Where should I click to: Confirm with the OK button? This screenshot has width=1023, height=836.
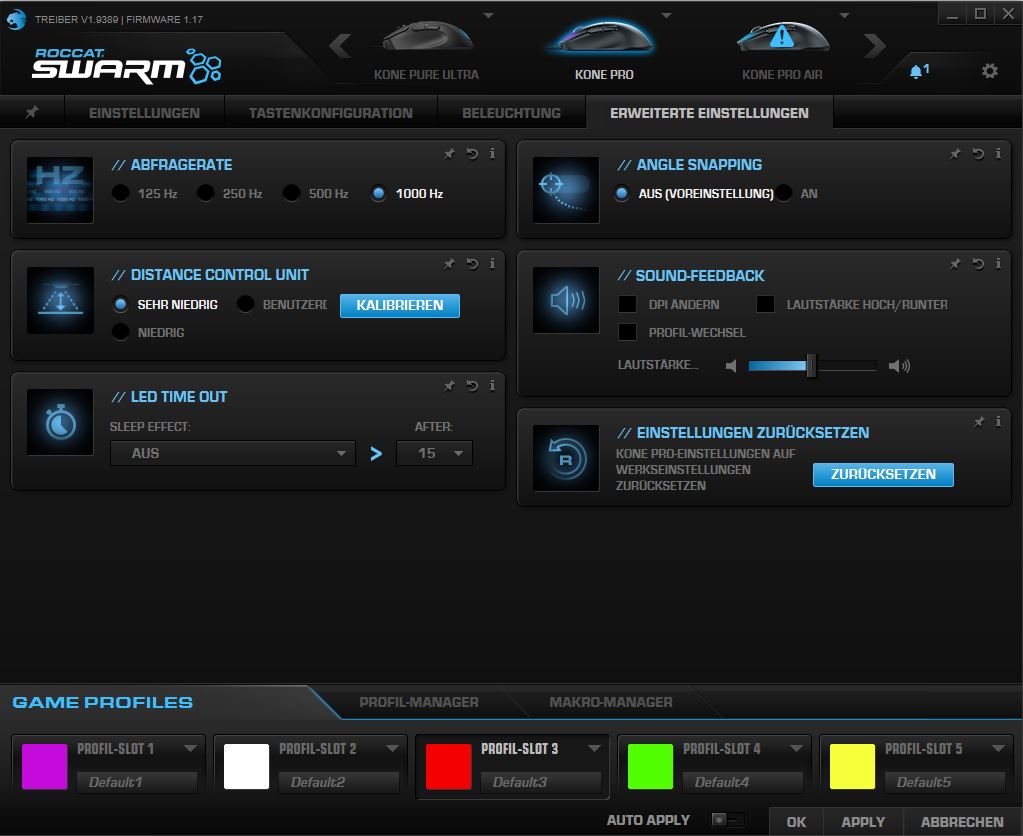click(796, 822)
